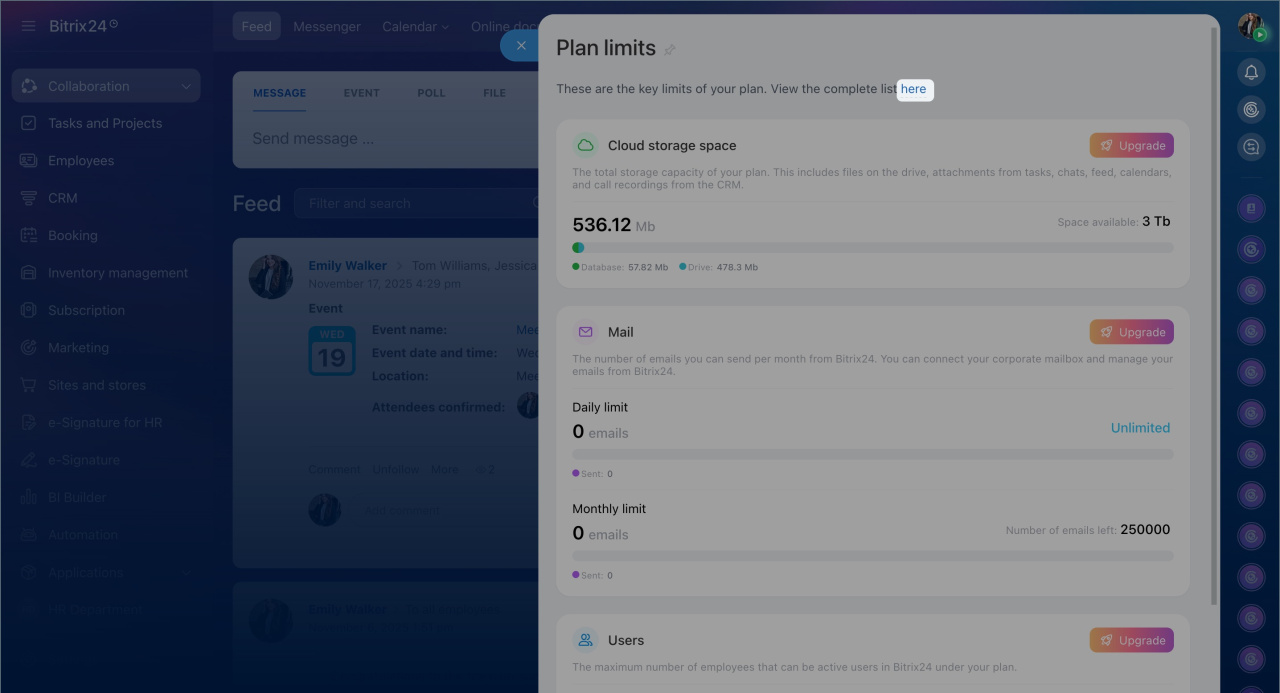The height and width of the screenshot is (693, 1280).
Task: Click the Mail envelope icon
Action: click(585, 332)
